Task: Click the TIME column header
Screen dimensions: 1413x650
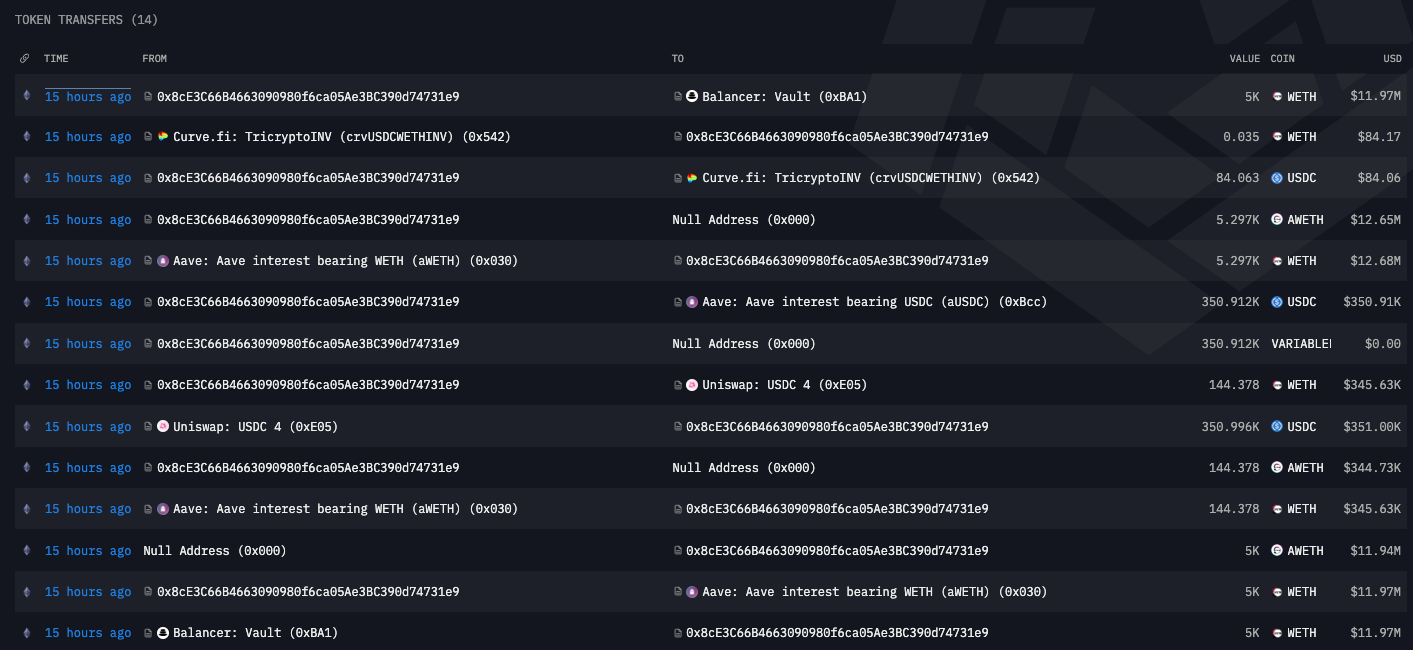Action: (x=56, y=59)
